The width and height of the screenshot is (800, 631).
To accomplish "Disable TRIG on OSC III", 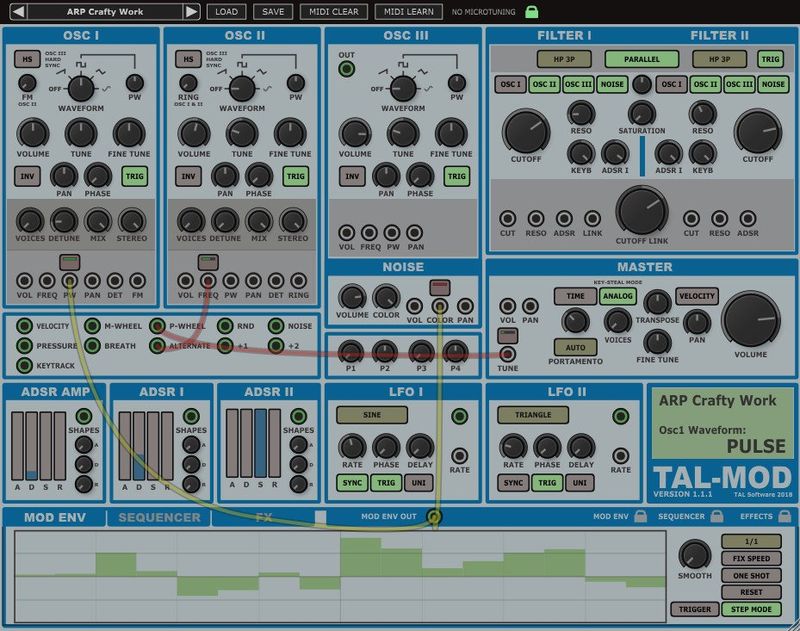I will click(x=459, y=175).
